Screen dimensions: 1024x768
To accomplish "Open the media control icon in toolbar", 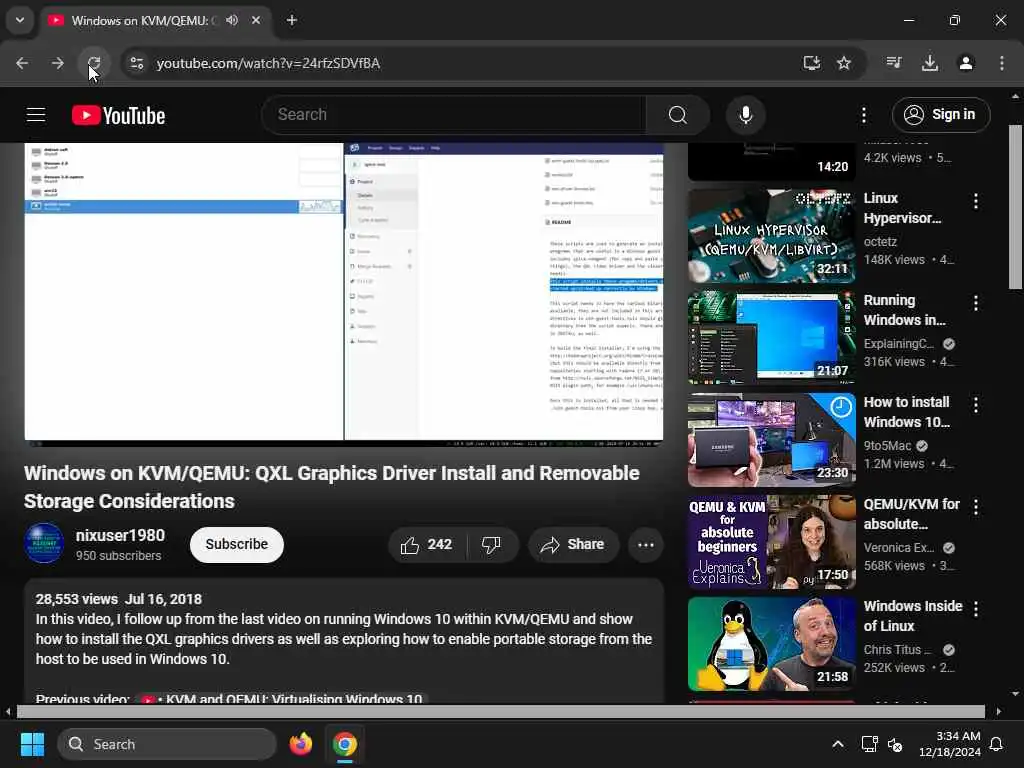I will (x=894, y=63).
